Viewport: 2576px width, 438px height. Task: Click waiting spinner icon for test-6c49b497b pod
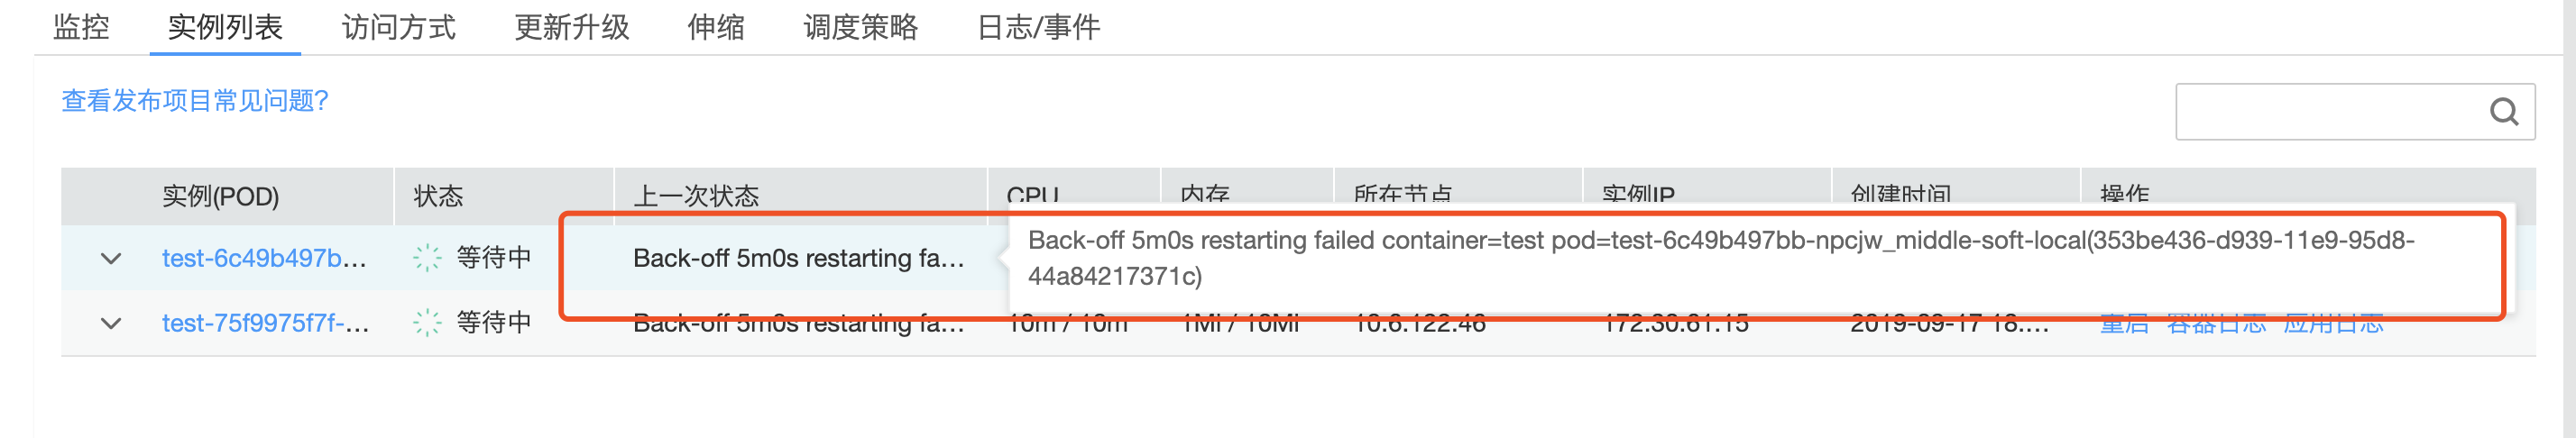pos(427,258)
